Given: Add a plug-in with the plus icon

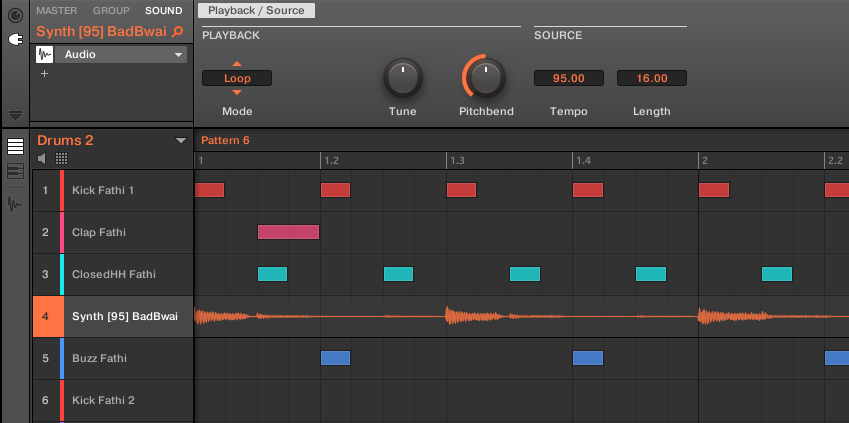Looking at the screenshot, I should pyautogui.click(x=44, y=74).
